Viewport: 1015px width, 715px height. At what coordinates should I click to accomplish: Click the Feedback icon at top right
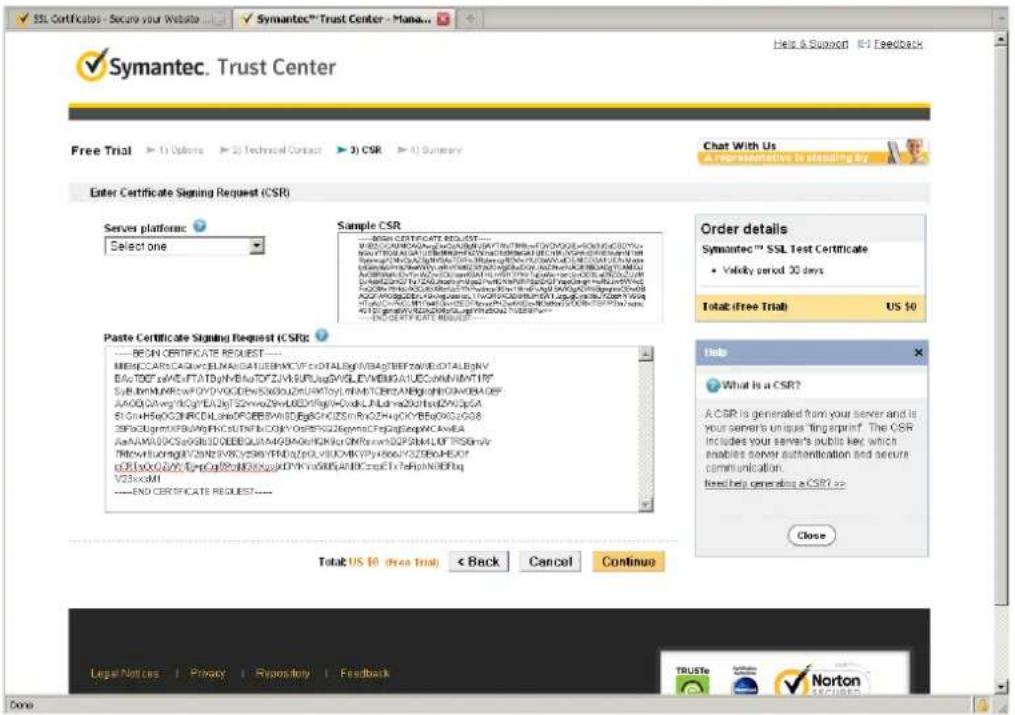pyautogui.click(x=863, y=44)
